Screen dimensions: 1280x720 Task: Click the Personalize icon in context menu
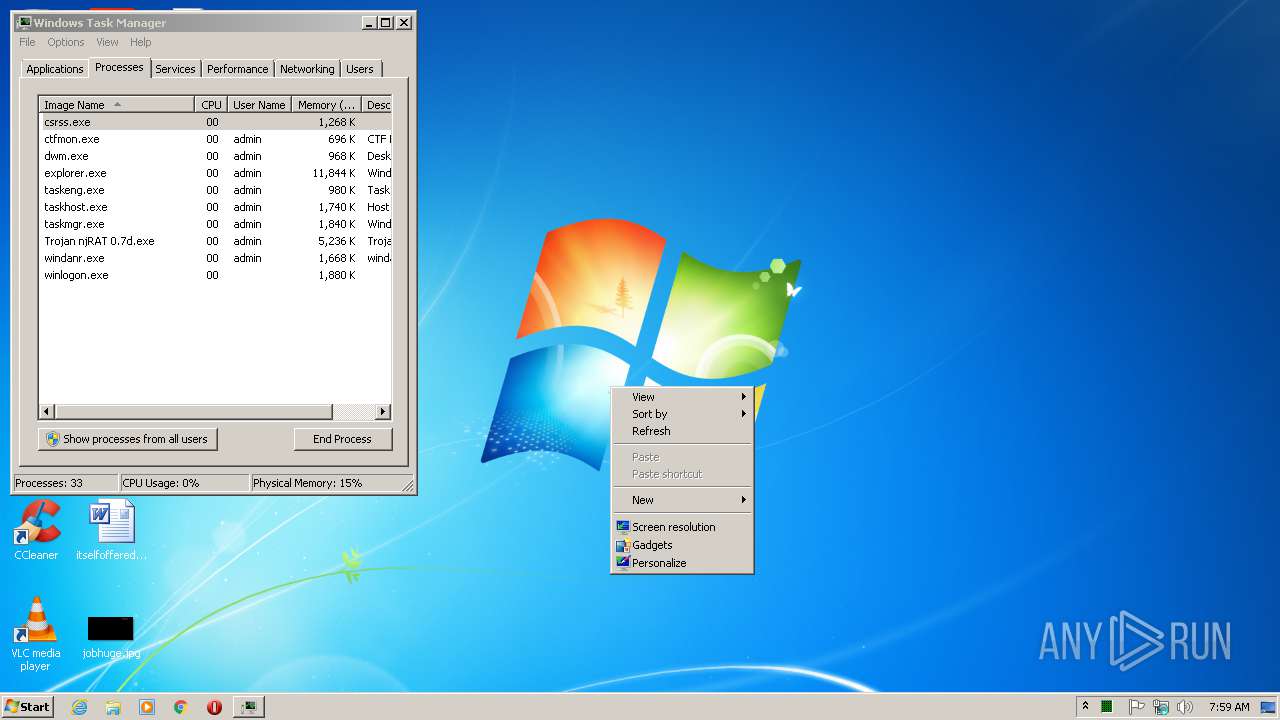pyautogui.click(x=623, y=563)
